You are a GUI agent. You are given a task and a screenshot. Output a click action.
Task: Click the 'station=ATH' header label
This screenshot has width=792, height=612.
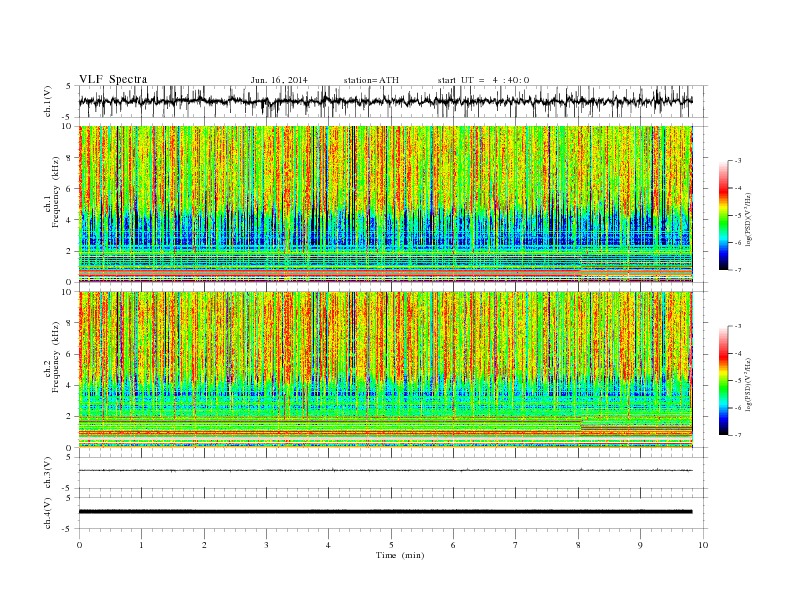coord(371,80)
